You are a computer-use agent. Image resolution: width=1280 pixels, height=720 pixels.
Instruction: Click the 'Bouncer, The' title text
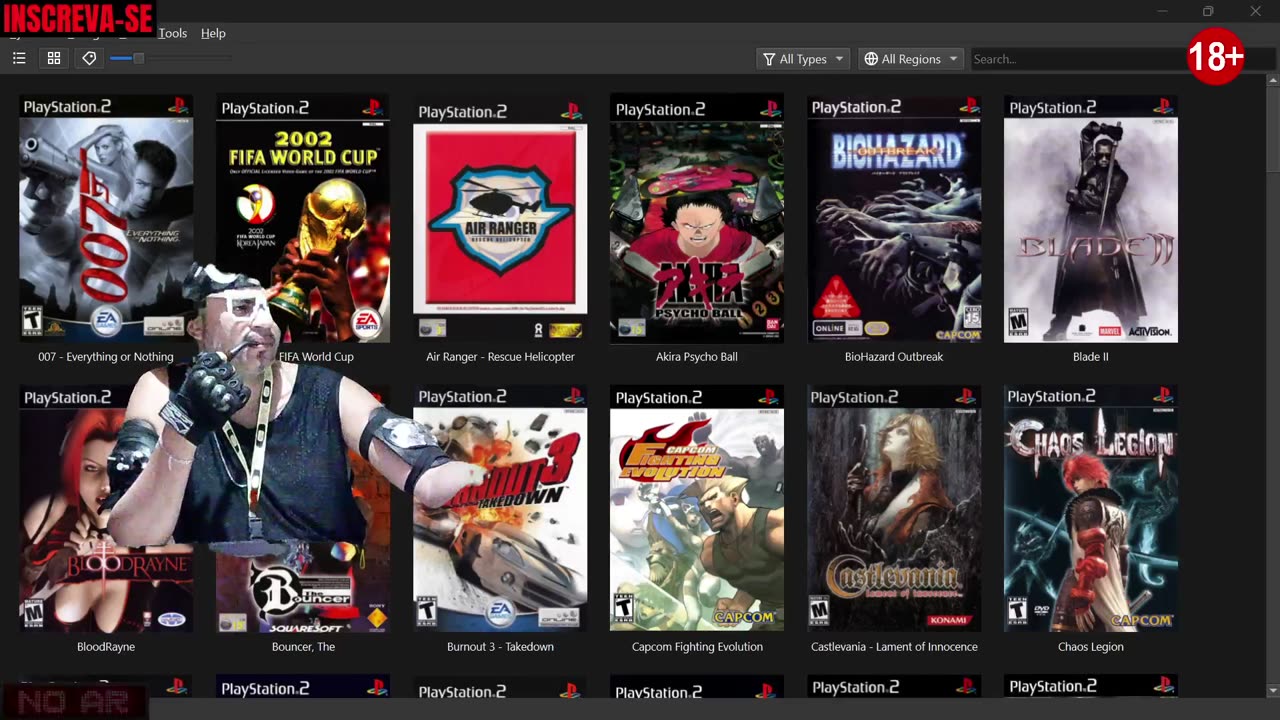click(303, 647)
